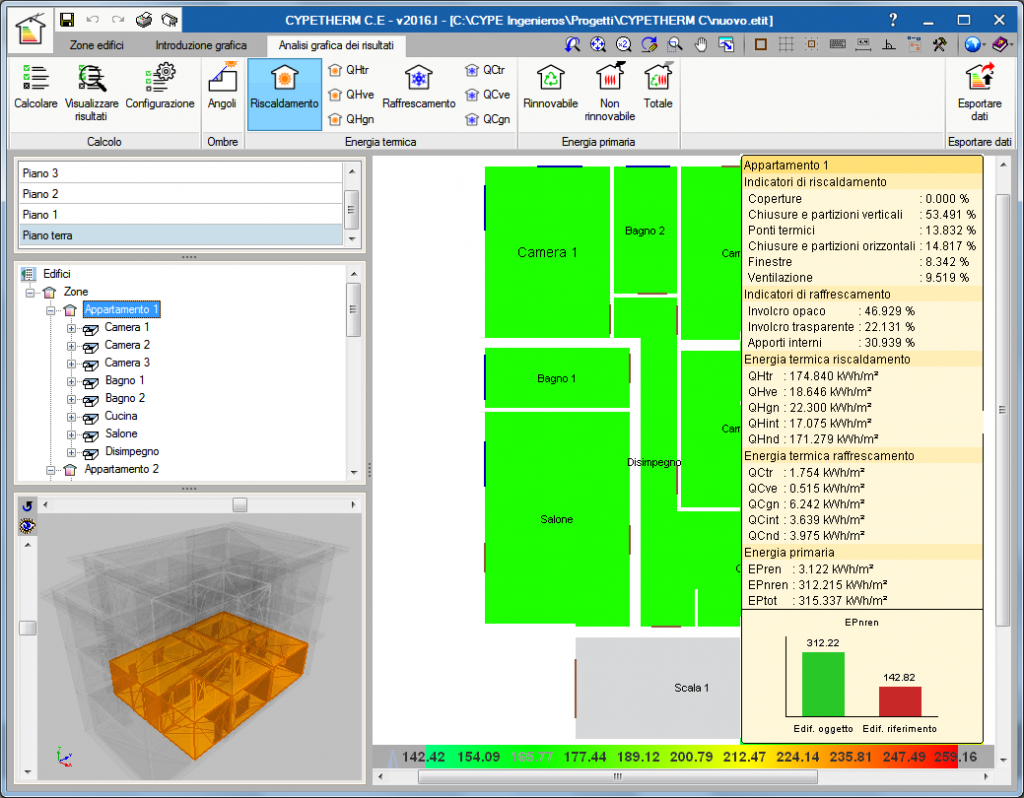Click the zoom extents tool with four arrows
The height and width of the screenshot is (798, 1024).
[x=598, y=44]
